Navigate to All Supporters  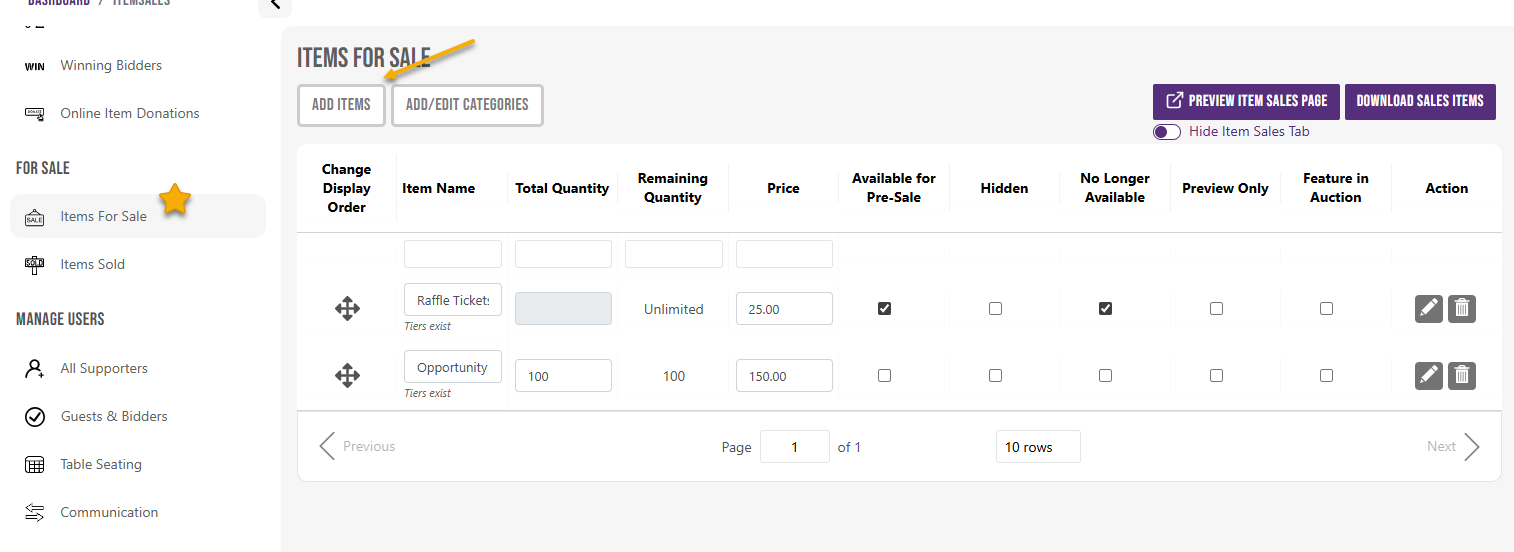104,368
